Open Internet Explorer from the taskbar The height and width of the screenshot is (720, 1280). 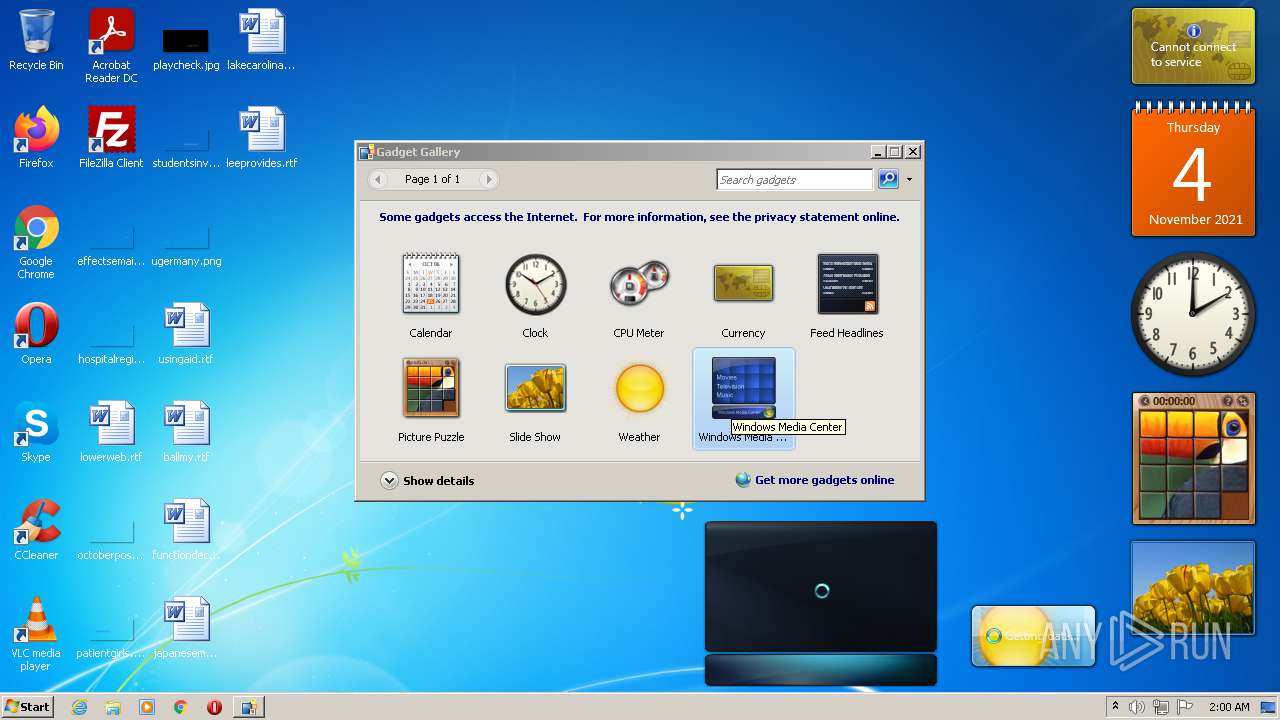(x=79, y=707)
